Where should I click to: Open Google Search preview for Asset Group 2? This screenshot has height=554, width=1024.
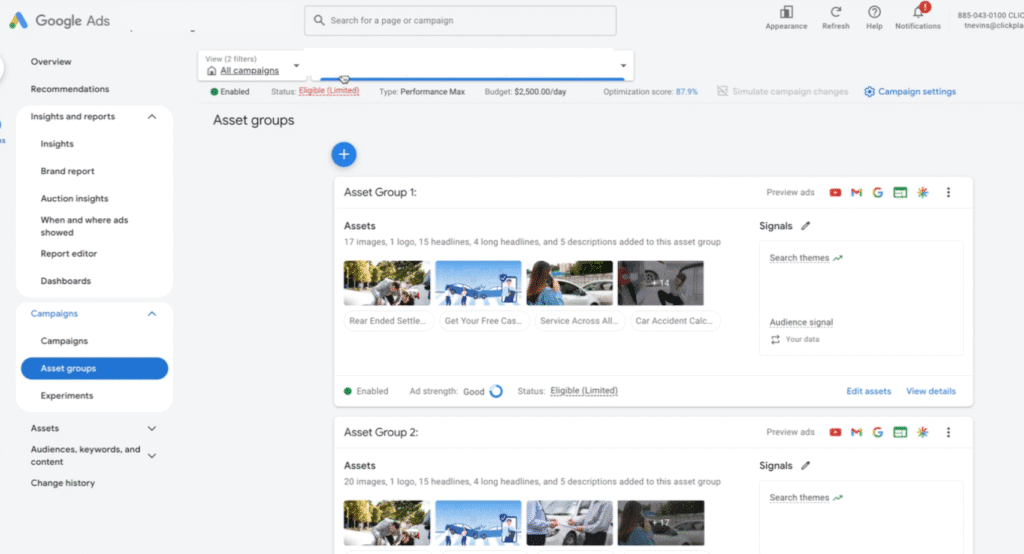[x=877, y=433]
